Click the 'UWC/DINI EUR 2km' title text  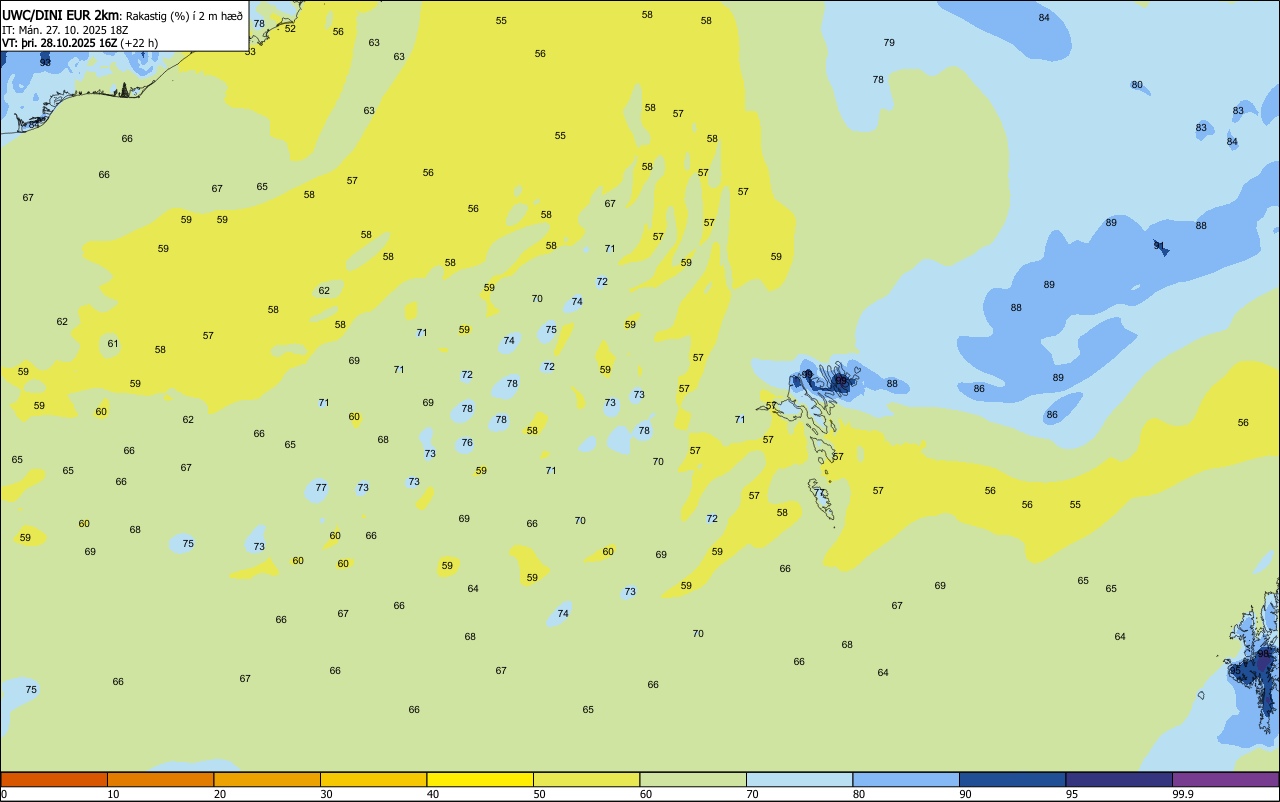pos(61,15)
